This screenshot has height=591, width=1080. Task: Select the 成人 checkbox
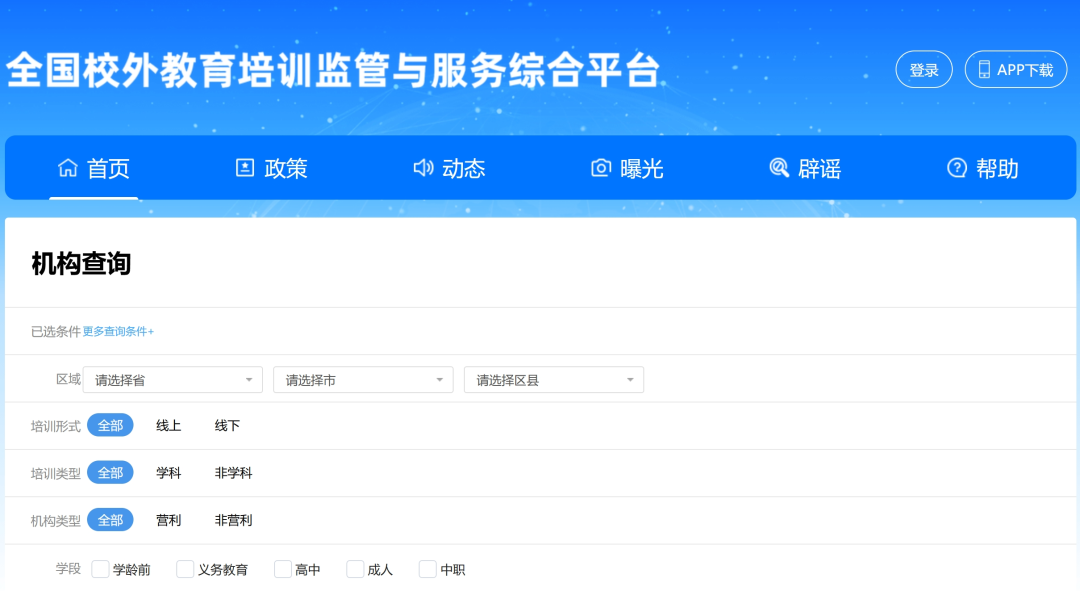click(355, 569)
